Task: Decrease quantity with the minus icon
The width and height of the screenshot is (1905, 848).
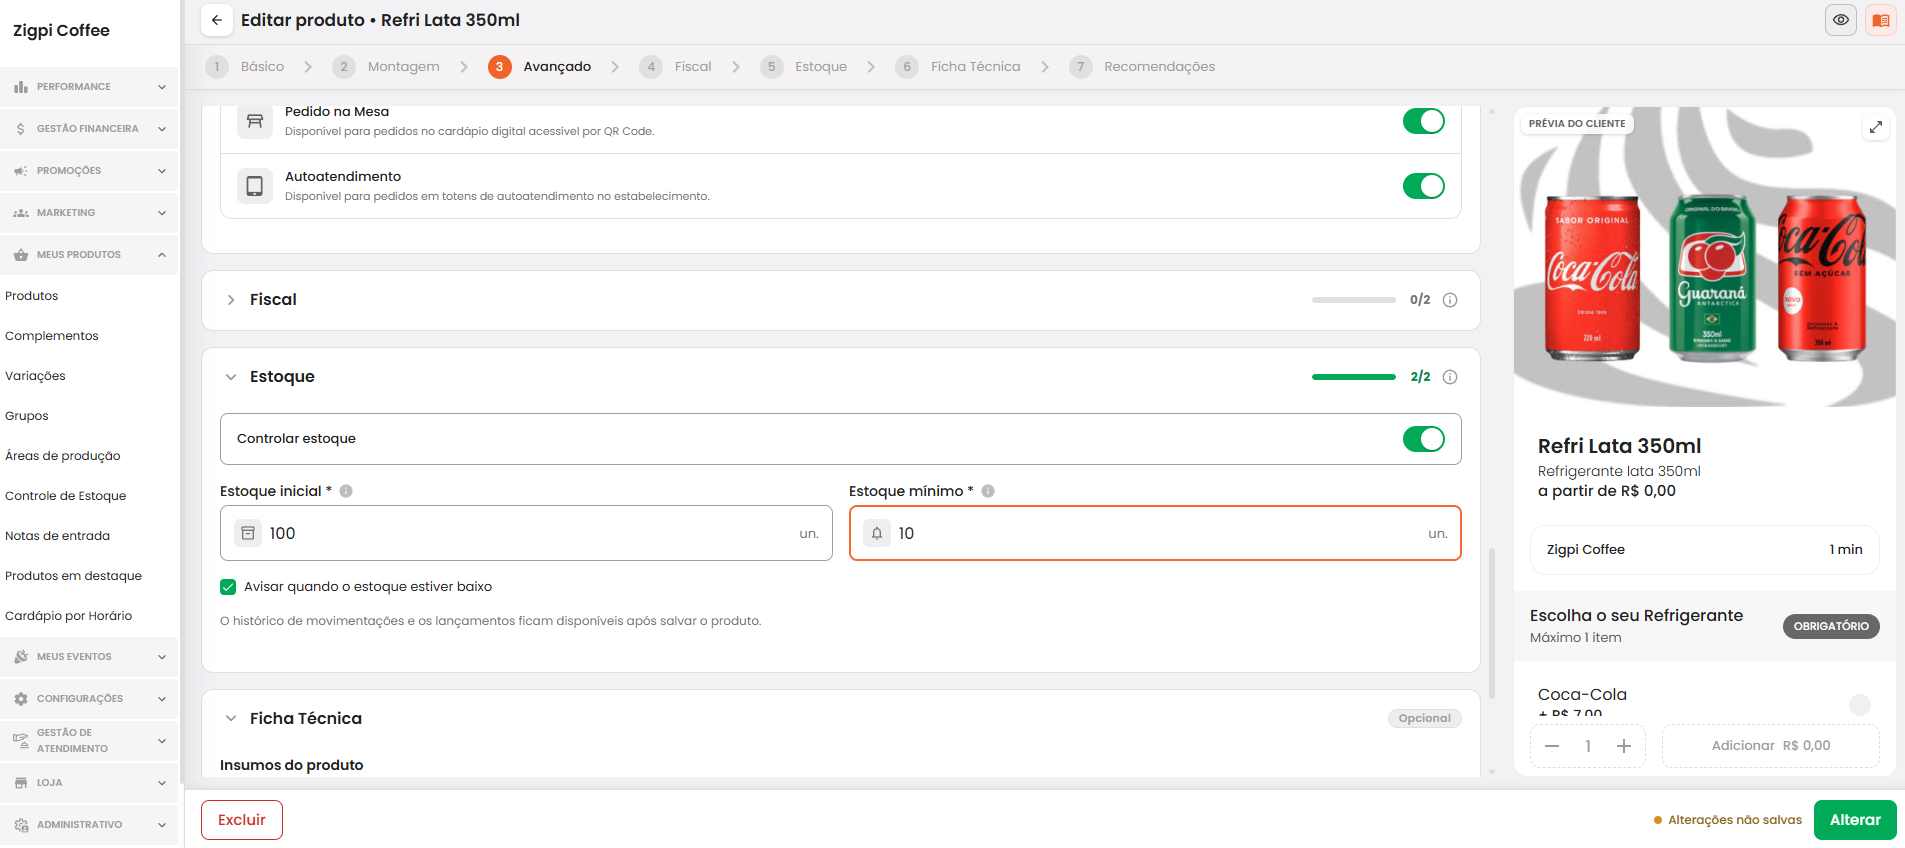Action: coord(1552,746)
